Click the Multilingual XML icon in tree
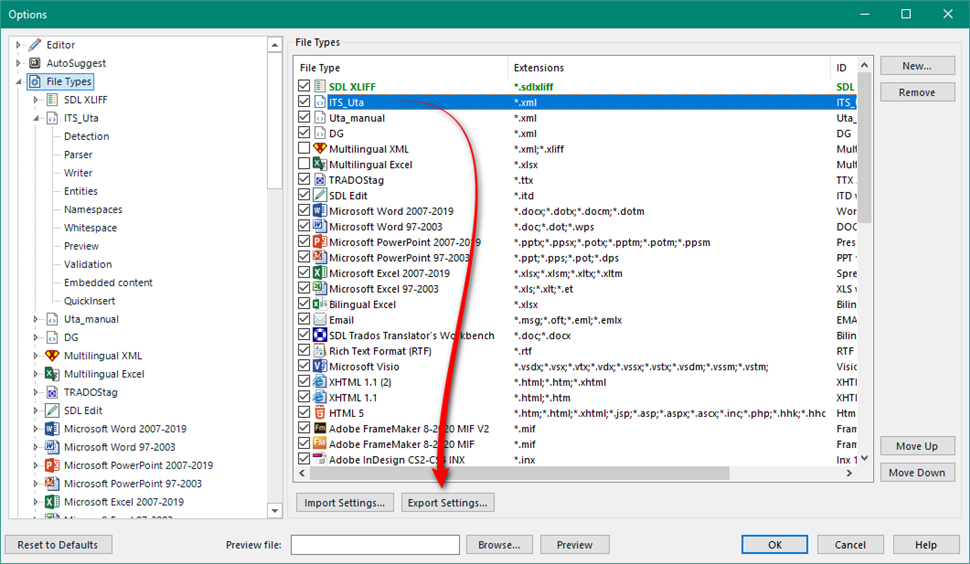Viewport: 970px width, 564px height. pos(53,356)
